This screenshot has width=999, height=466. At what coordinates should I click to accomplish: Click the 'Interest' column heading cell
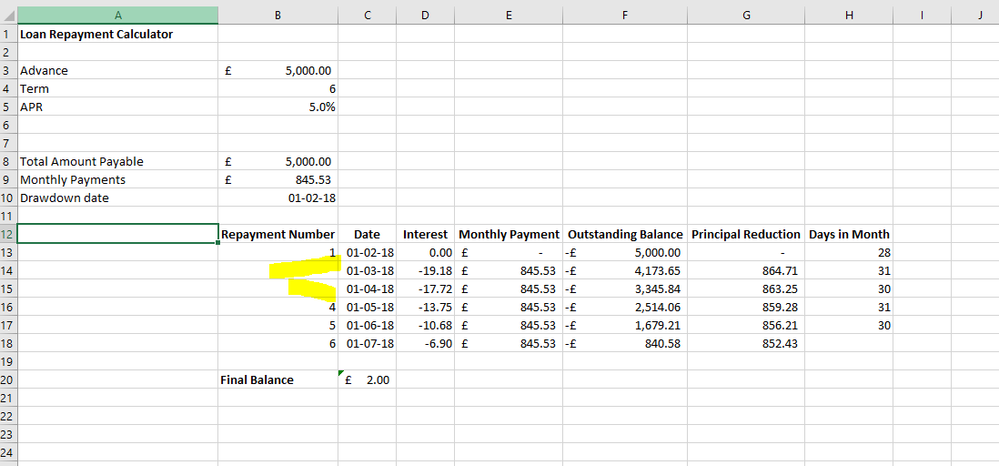click(x=426, y=234)
